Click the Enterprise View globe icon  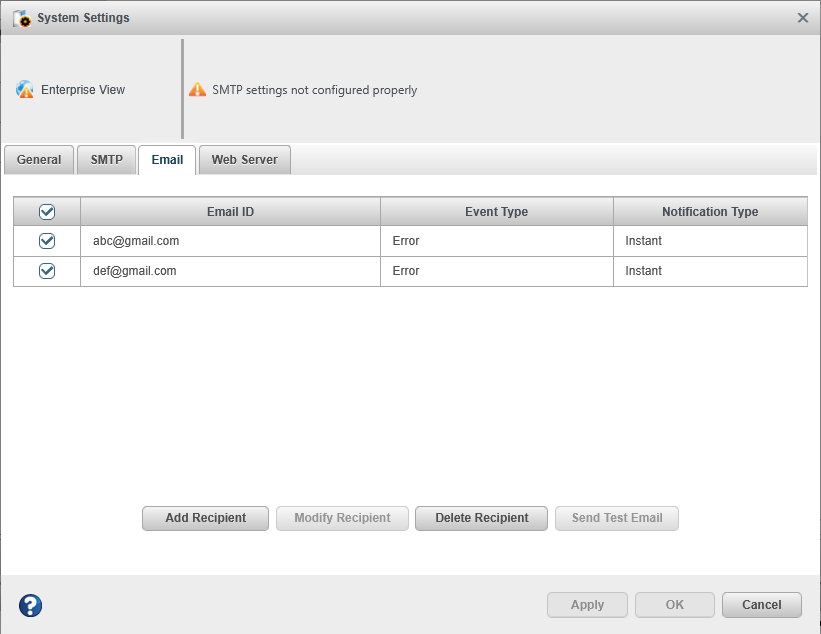pos(25,90)
